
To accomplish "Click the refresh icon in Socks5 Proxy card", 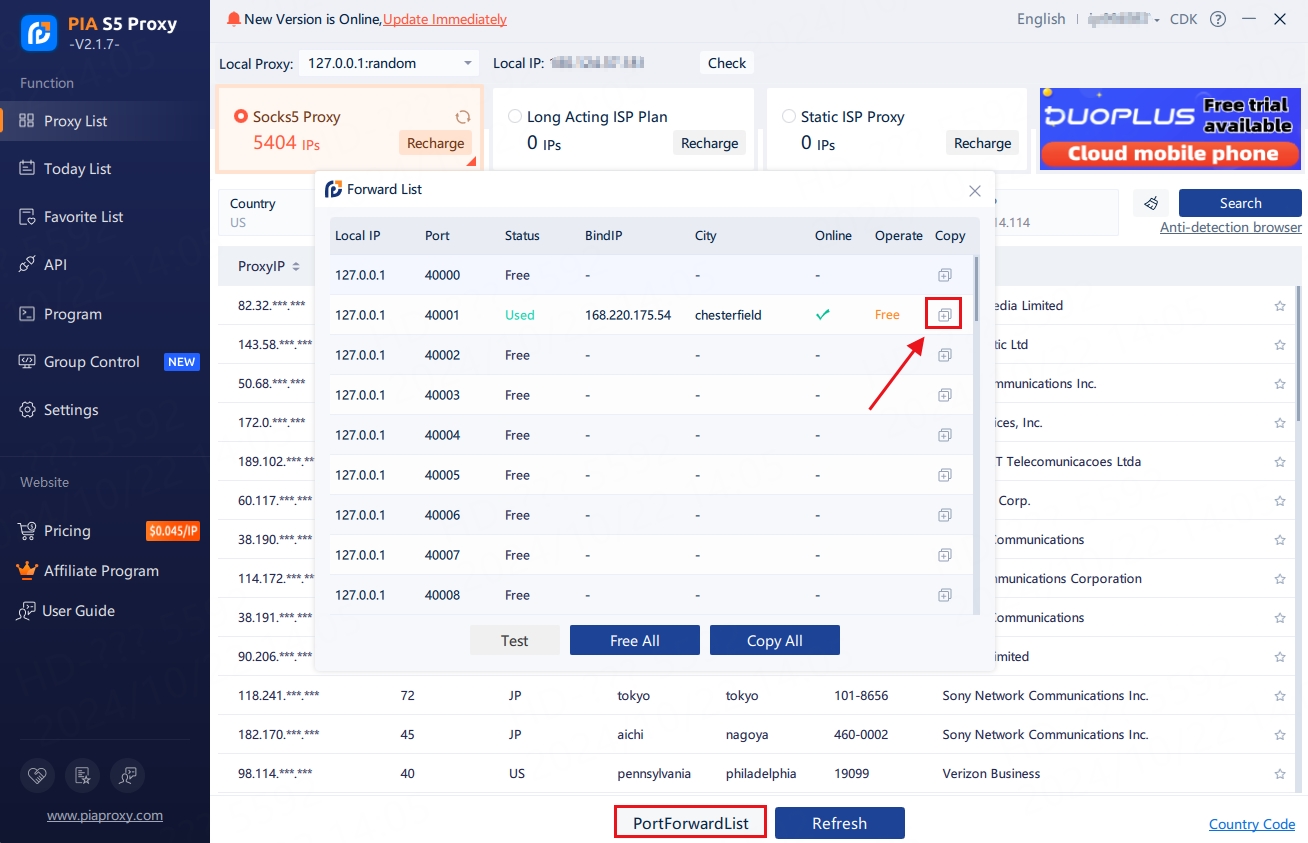I will click(x=462, y=117).
